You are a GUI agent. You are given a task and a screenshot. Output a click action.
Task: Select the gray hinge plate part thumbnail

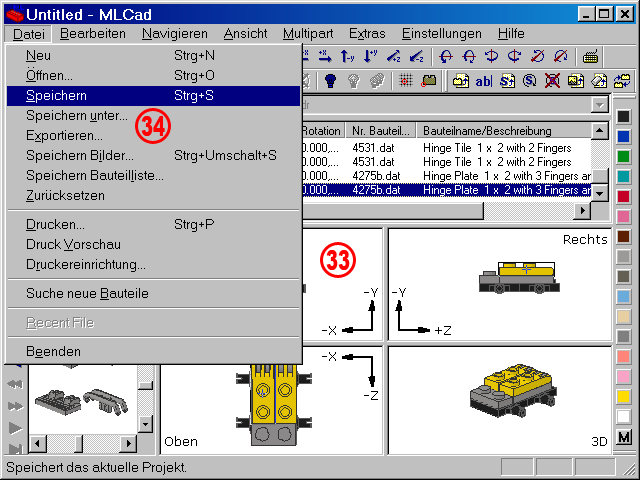[x=56, y=402]
